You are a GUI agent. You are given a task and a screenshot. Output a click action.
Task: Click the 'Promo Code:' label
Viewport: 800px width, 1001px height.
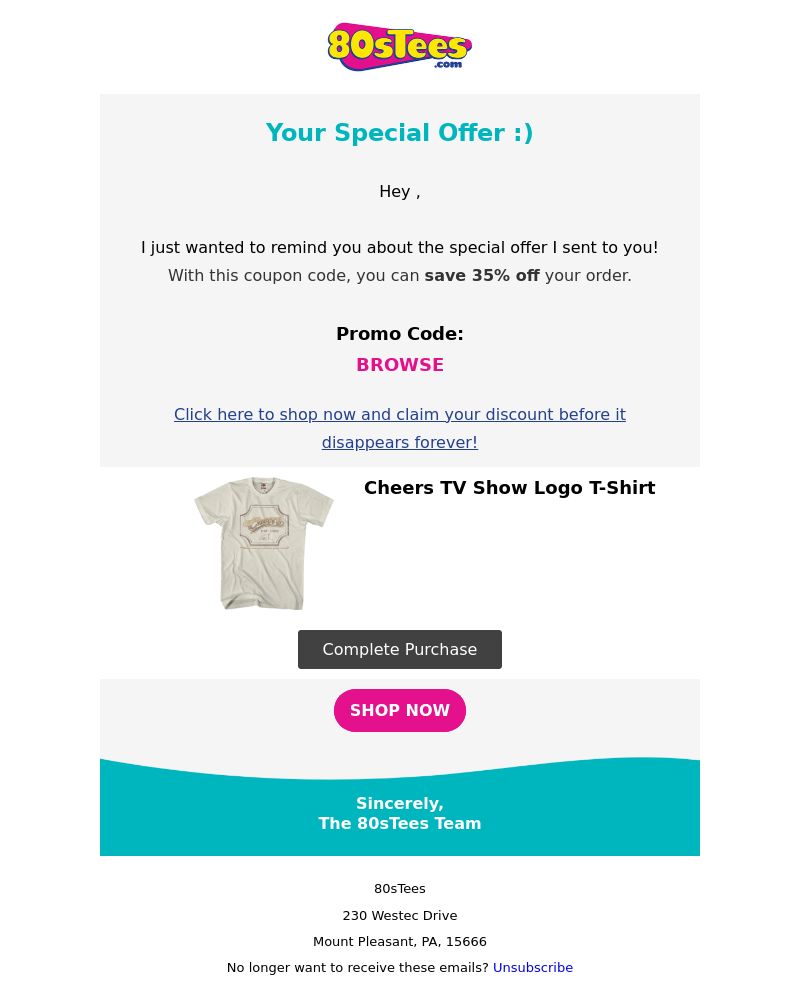pos(400,334)
